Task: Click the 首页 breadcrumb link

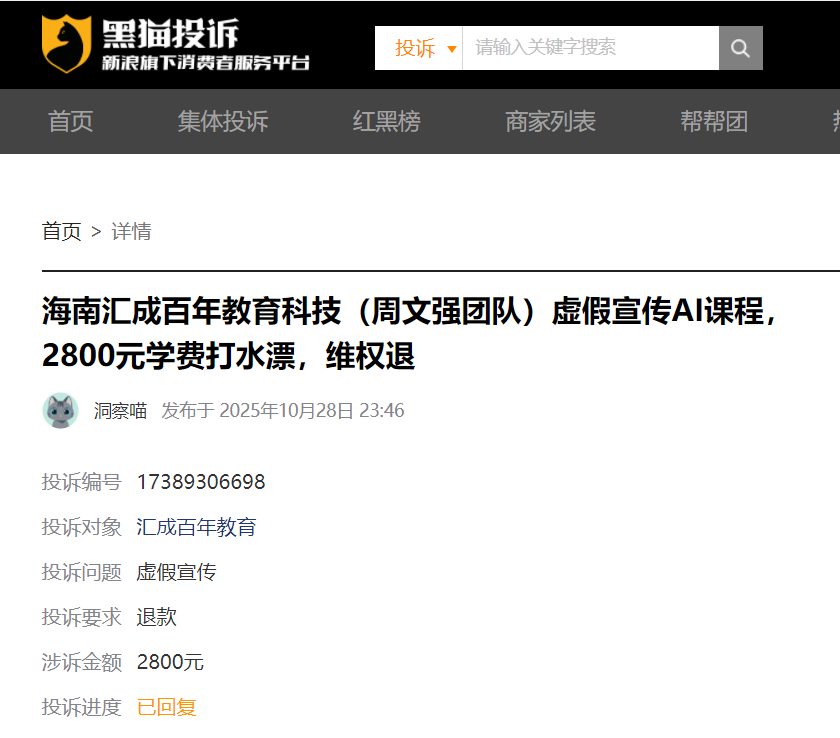Action: click(62, 231)
